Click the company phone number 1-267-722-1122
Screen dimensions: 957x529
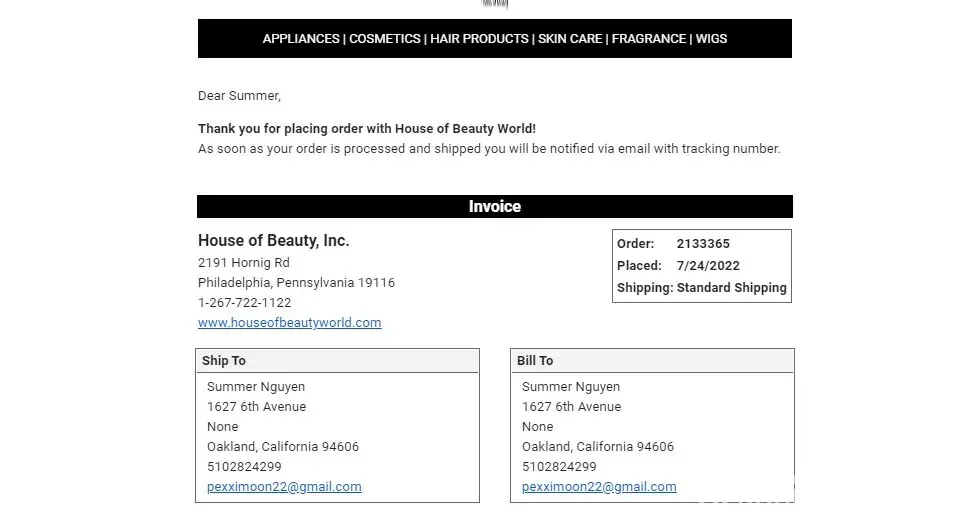coord(244,303)
